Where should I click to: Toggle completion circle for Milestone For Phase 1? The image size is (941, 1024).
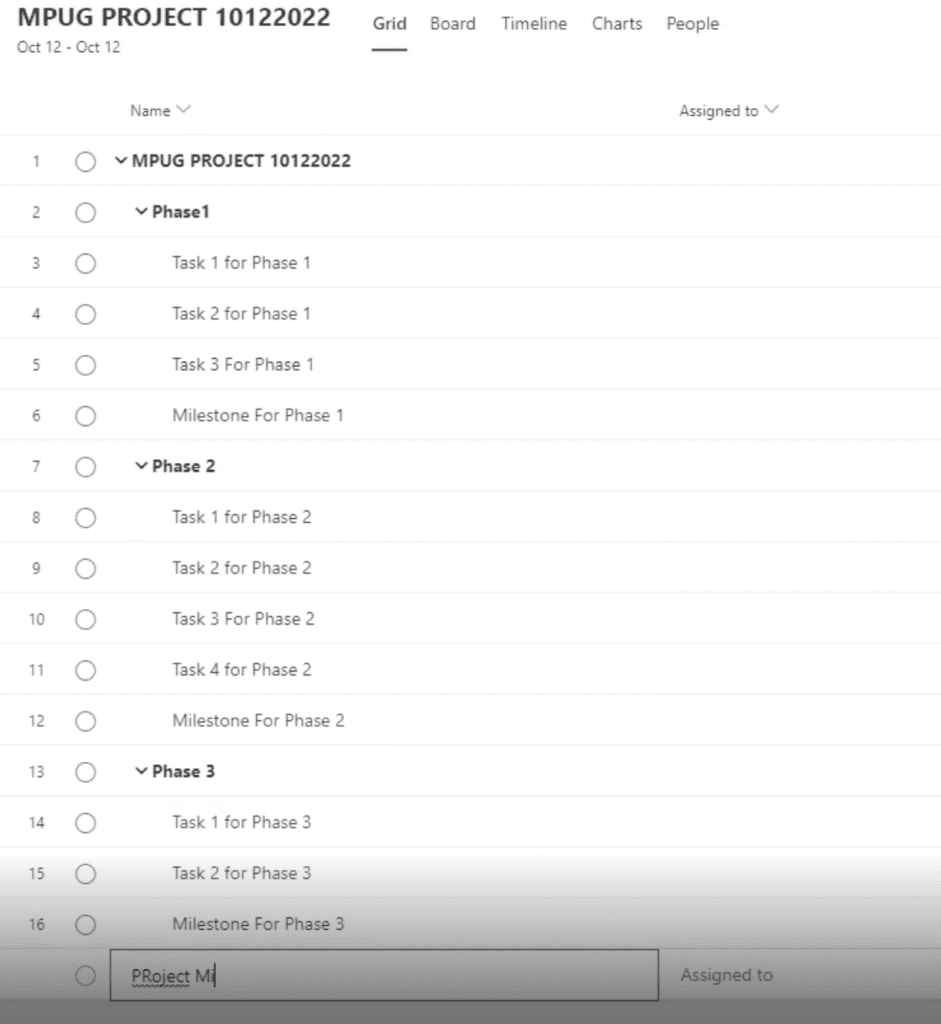tap(86, 416)
